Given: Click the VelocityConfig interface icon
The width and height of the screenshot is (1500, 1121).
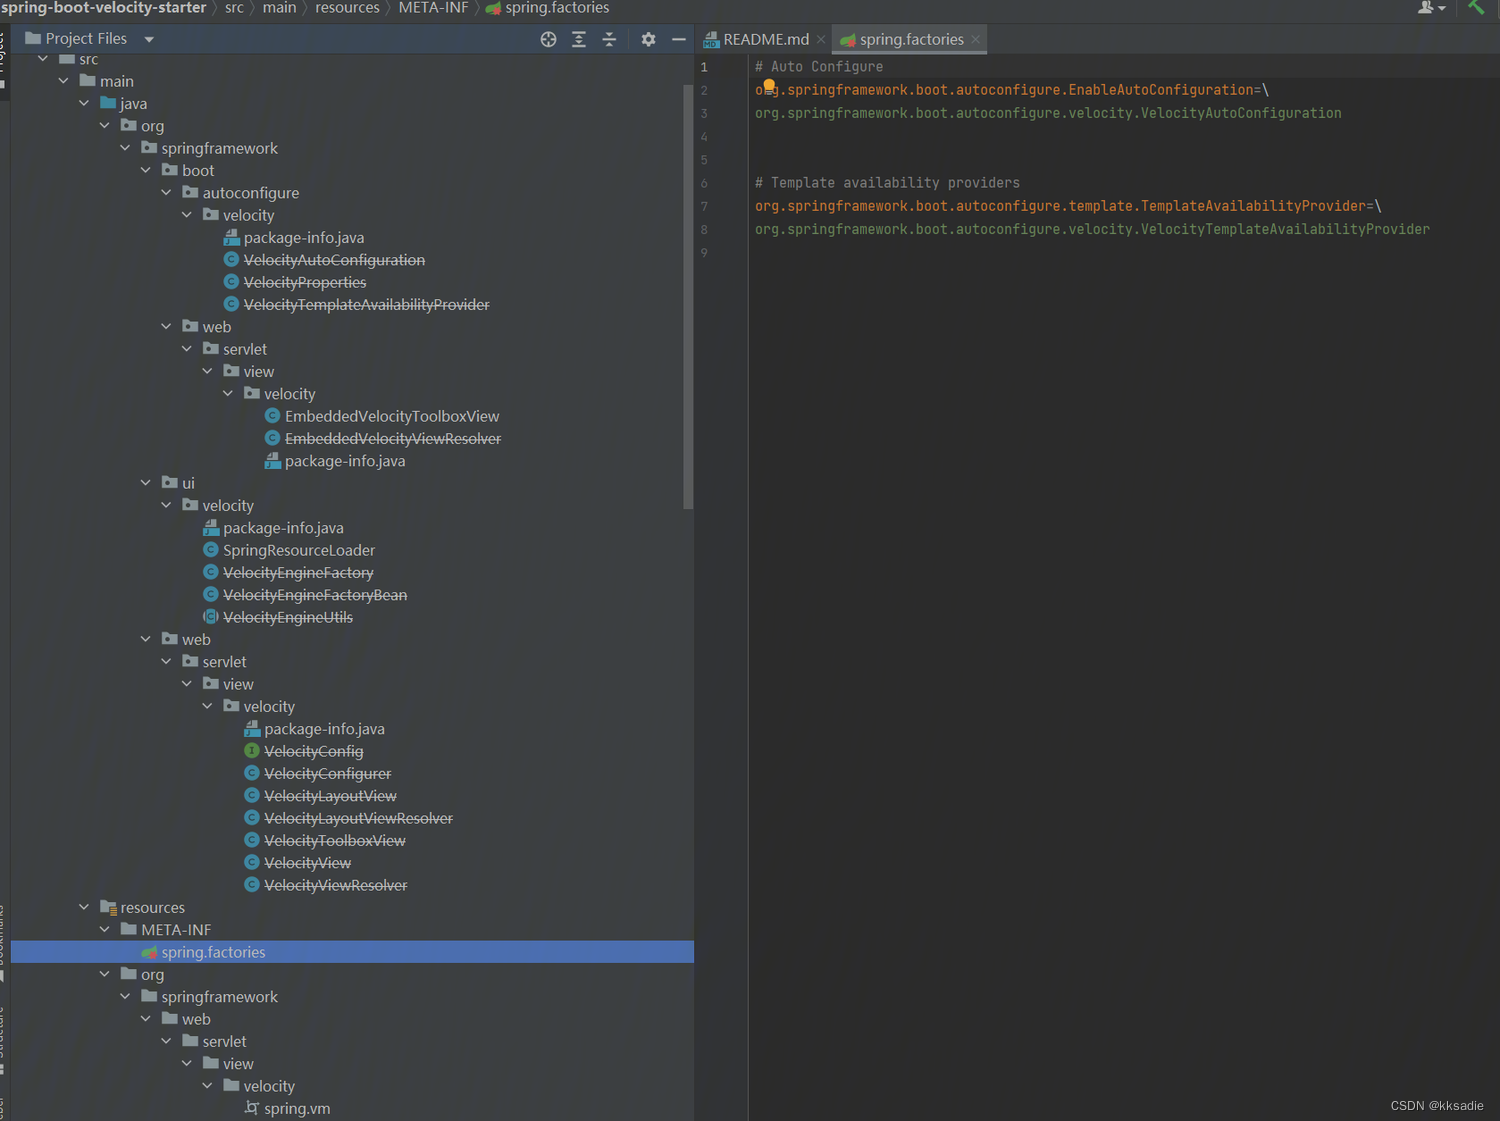Looking at the screenshot, I should 252,750.
